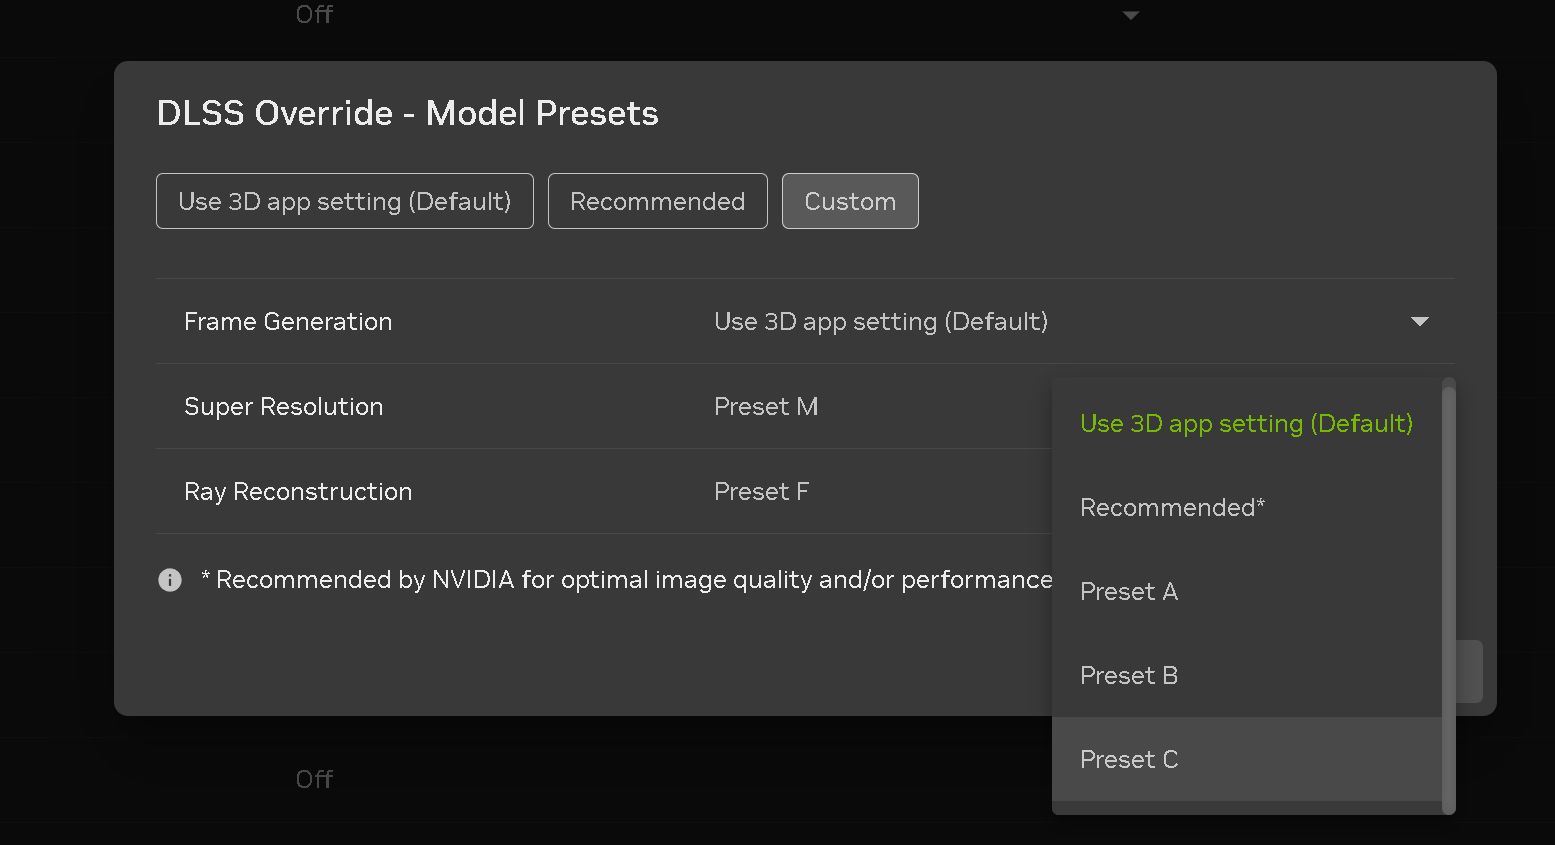Viewport: 1555px width, 845px height.
Task: Click the Frame Generation label
Action: coord(288,321)
